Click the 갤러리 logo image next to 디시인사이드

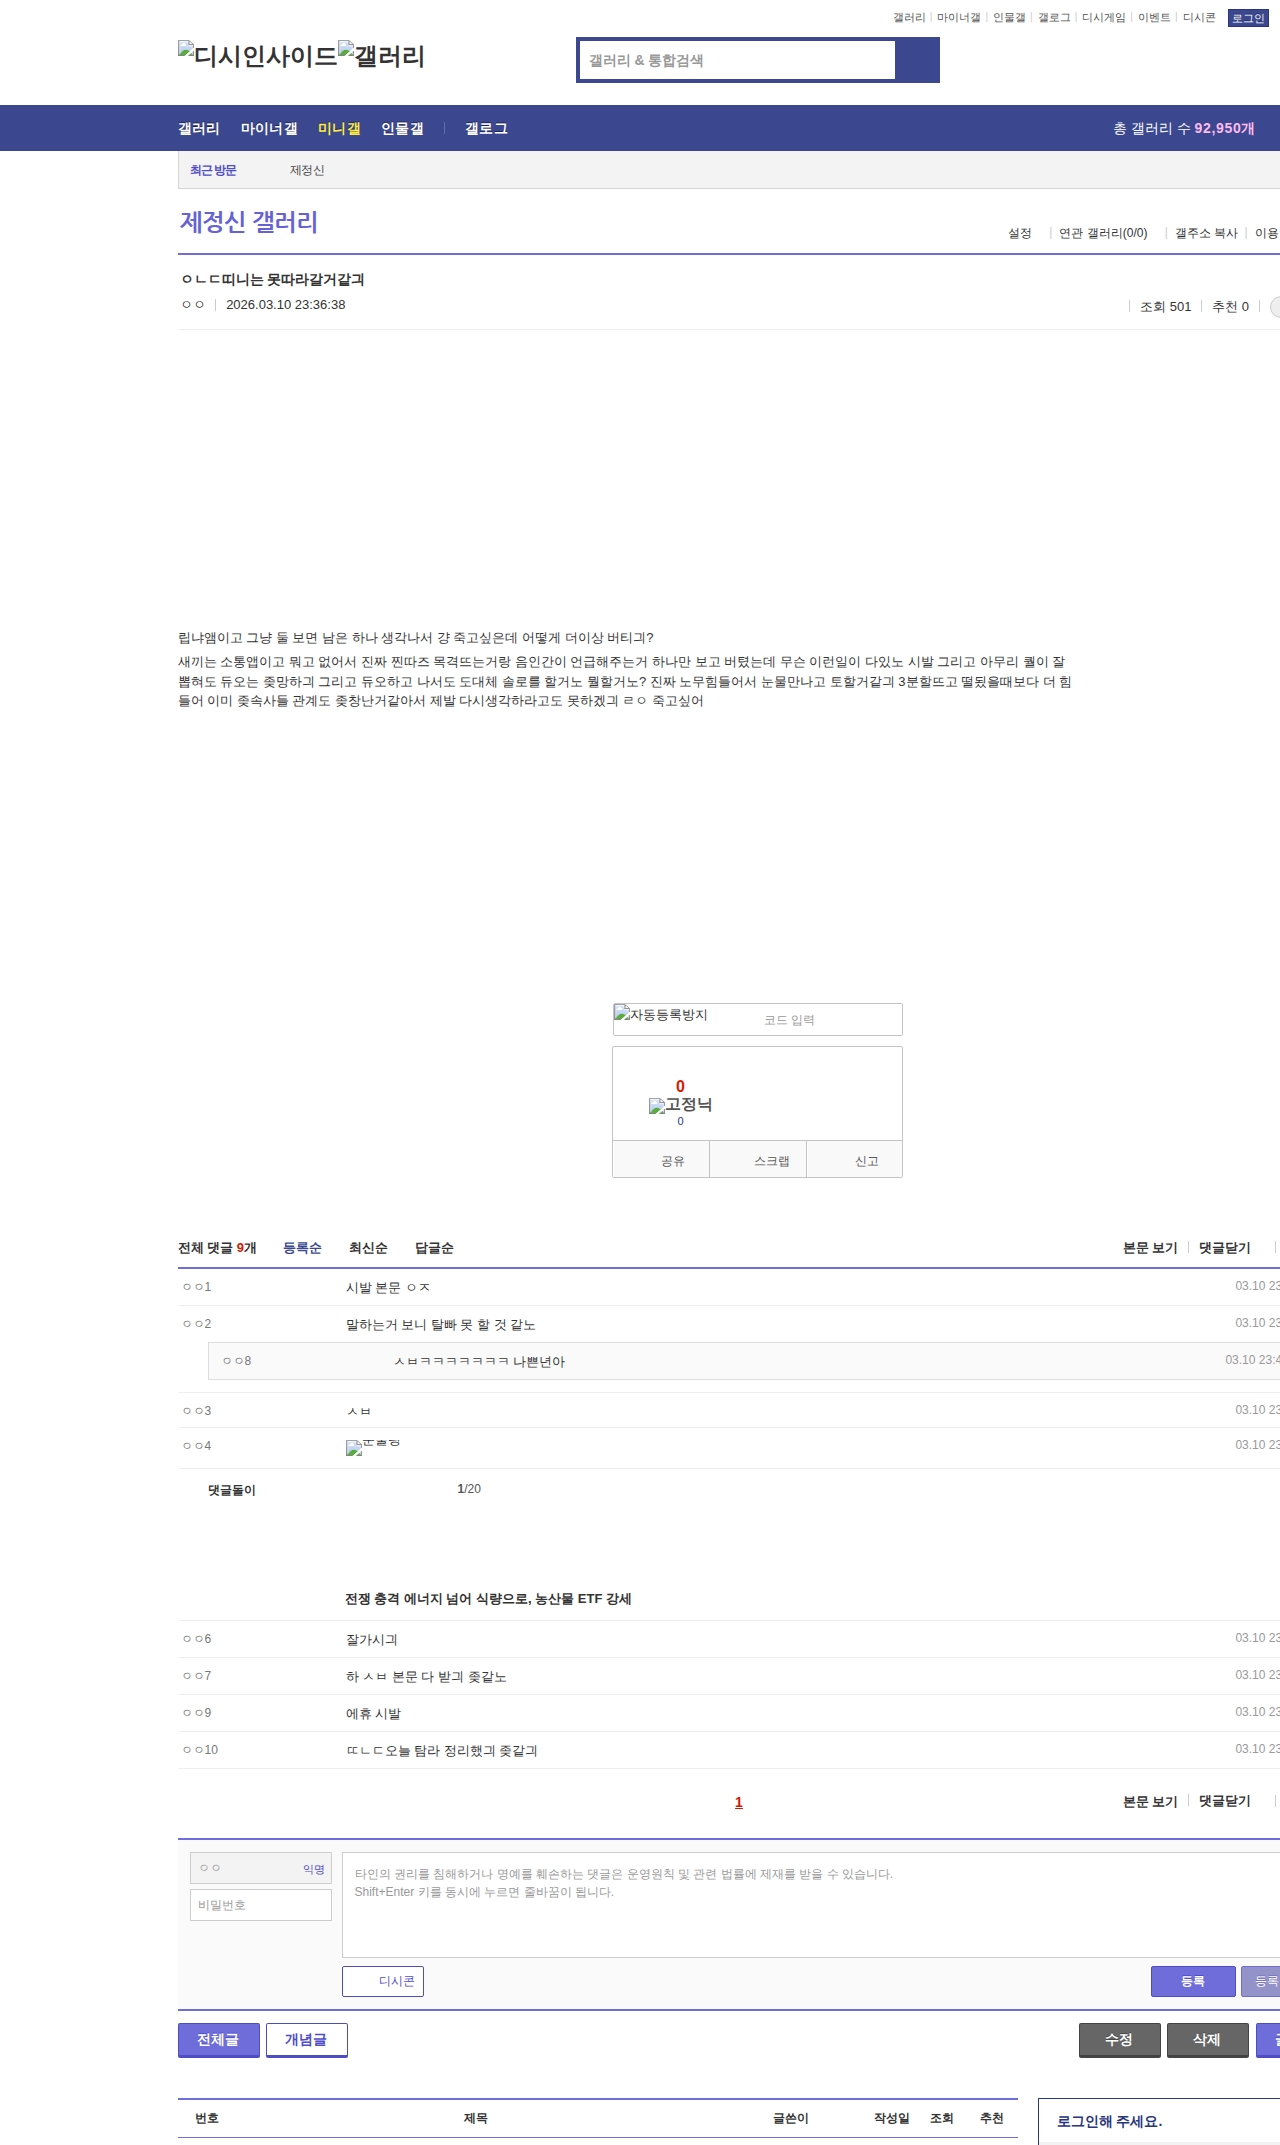click(381, 55)
